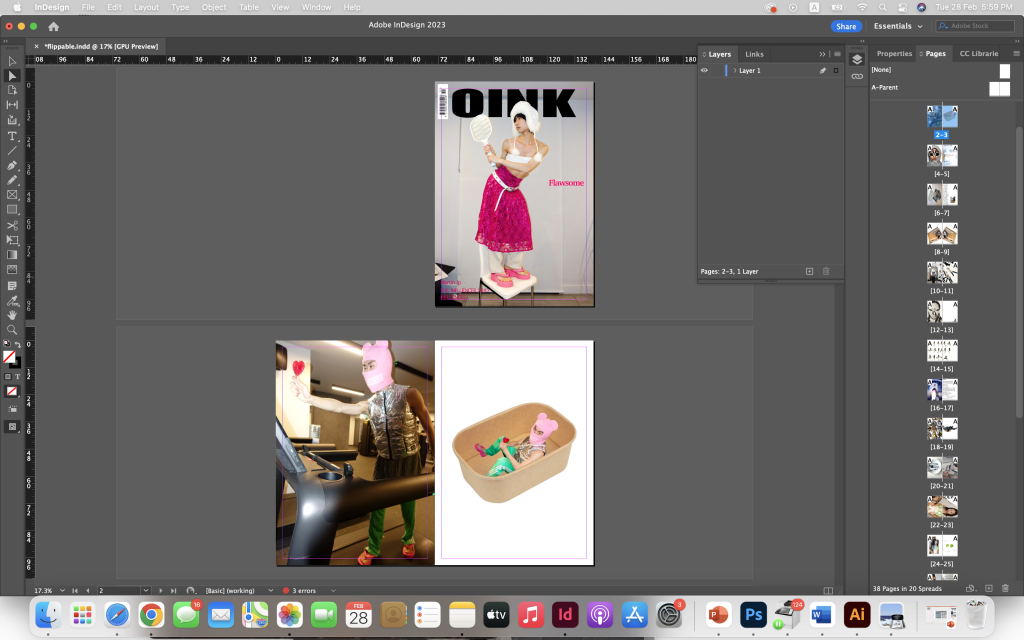
Task: Select the Rectangle Frame tool
Action: pyautogui.click(x=12, y=195)
